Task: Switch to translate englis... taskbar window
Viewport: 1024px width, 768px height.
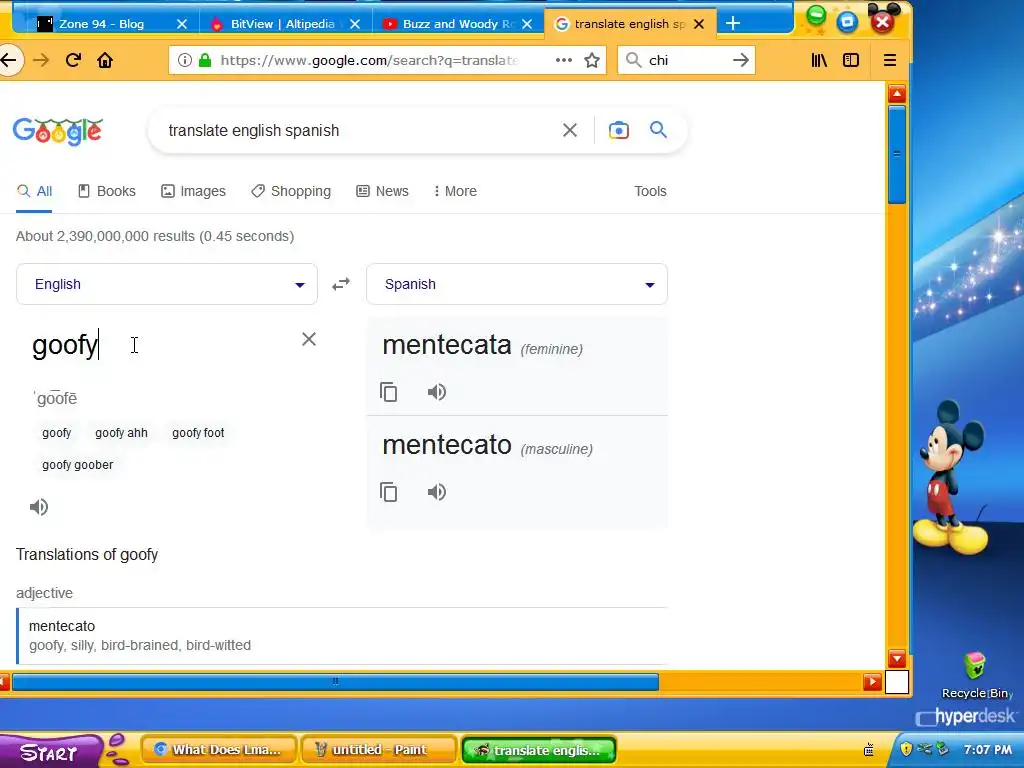Action: click(x=539, y=750)
